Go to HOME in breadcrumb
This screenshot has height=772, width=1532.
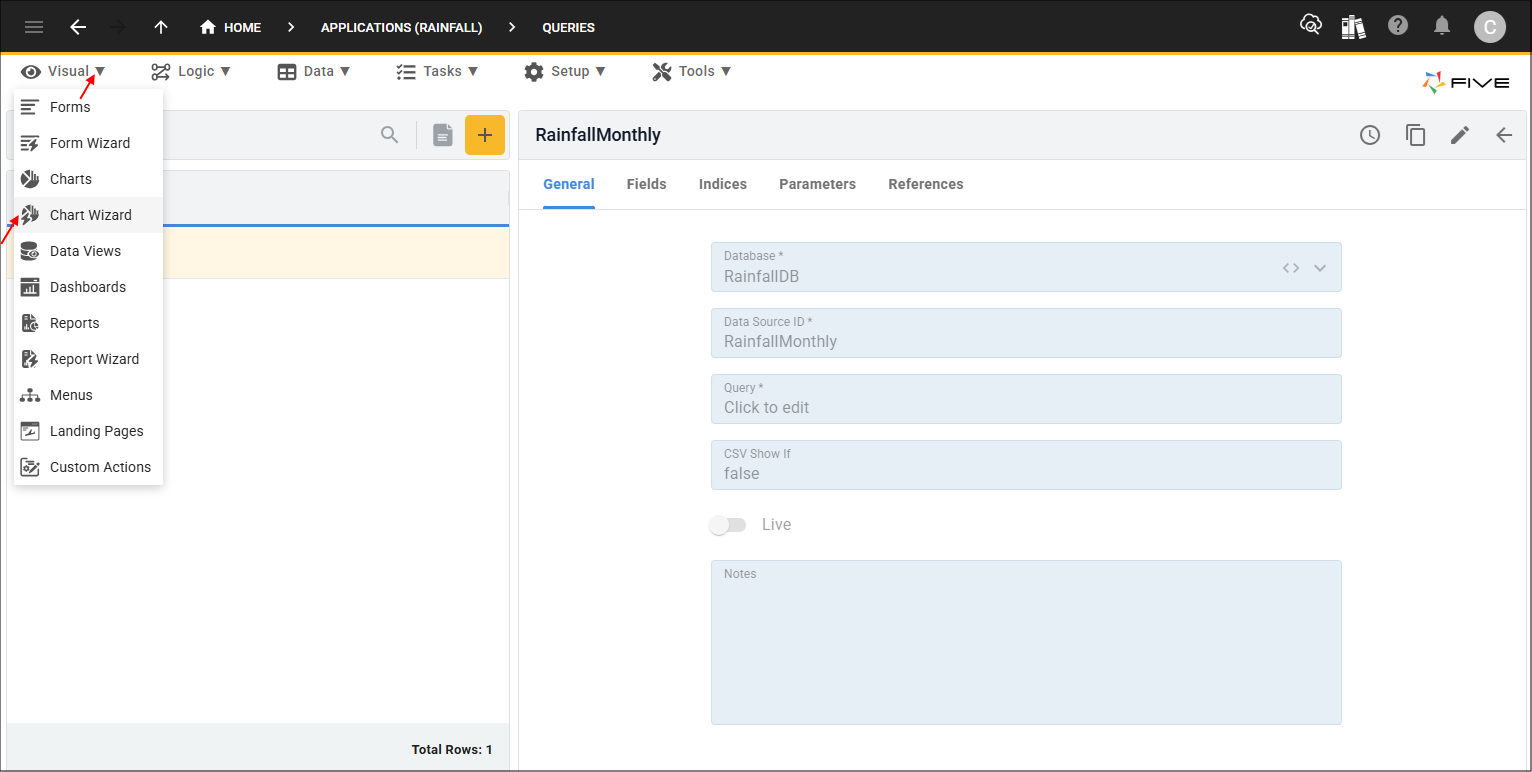(231, 27)
